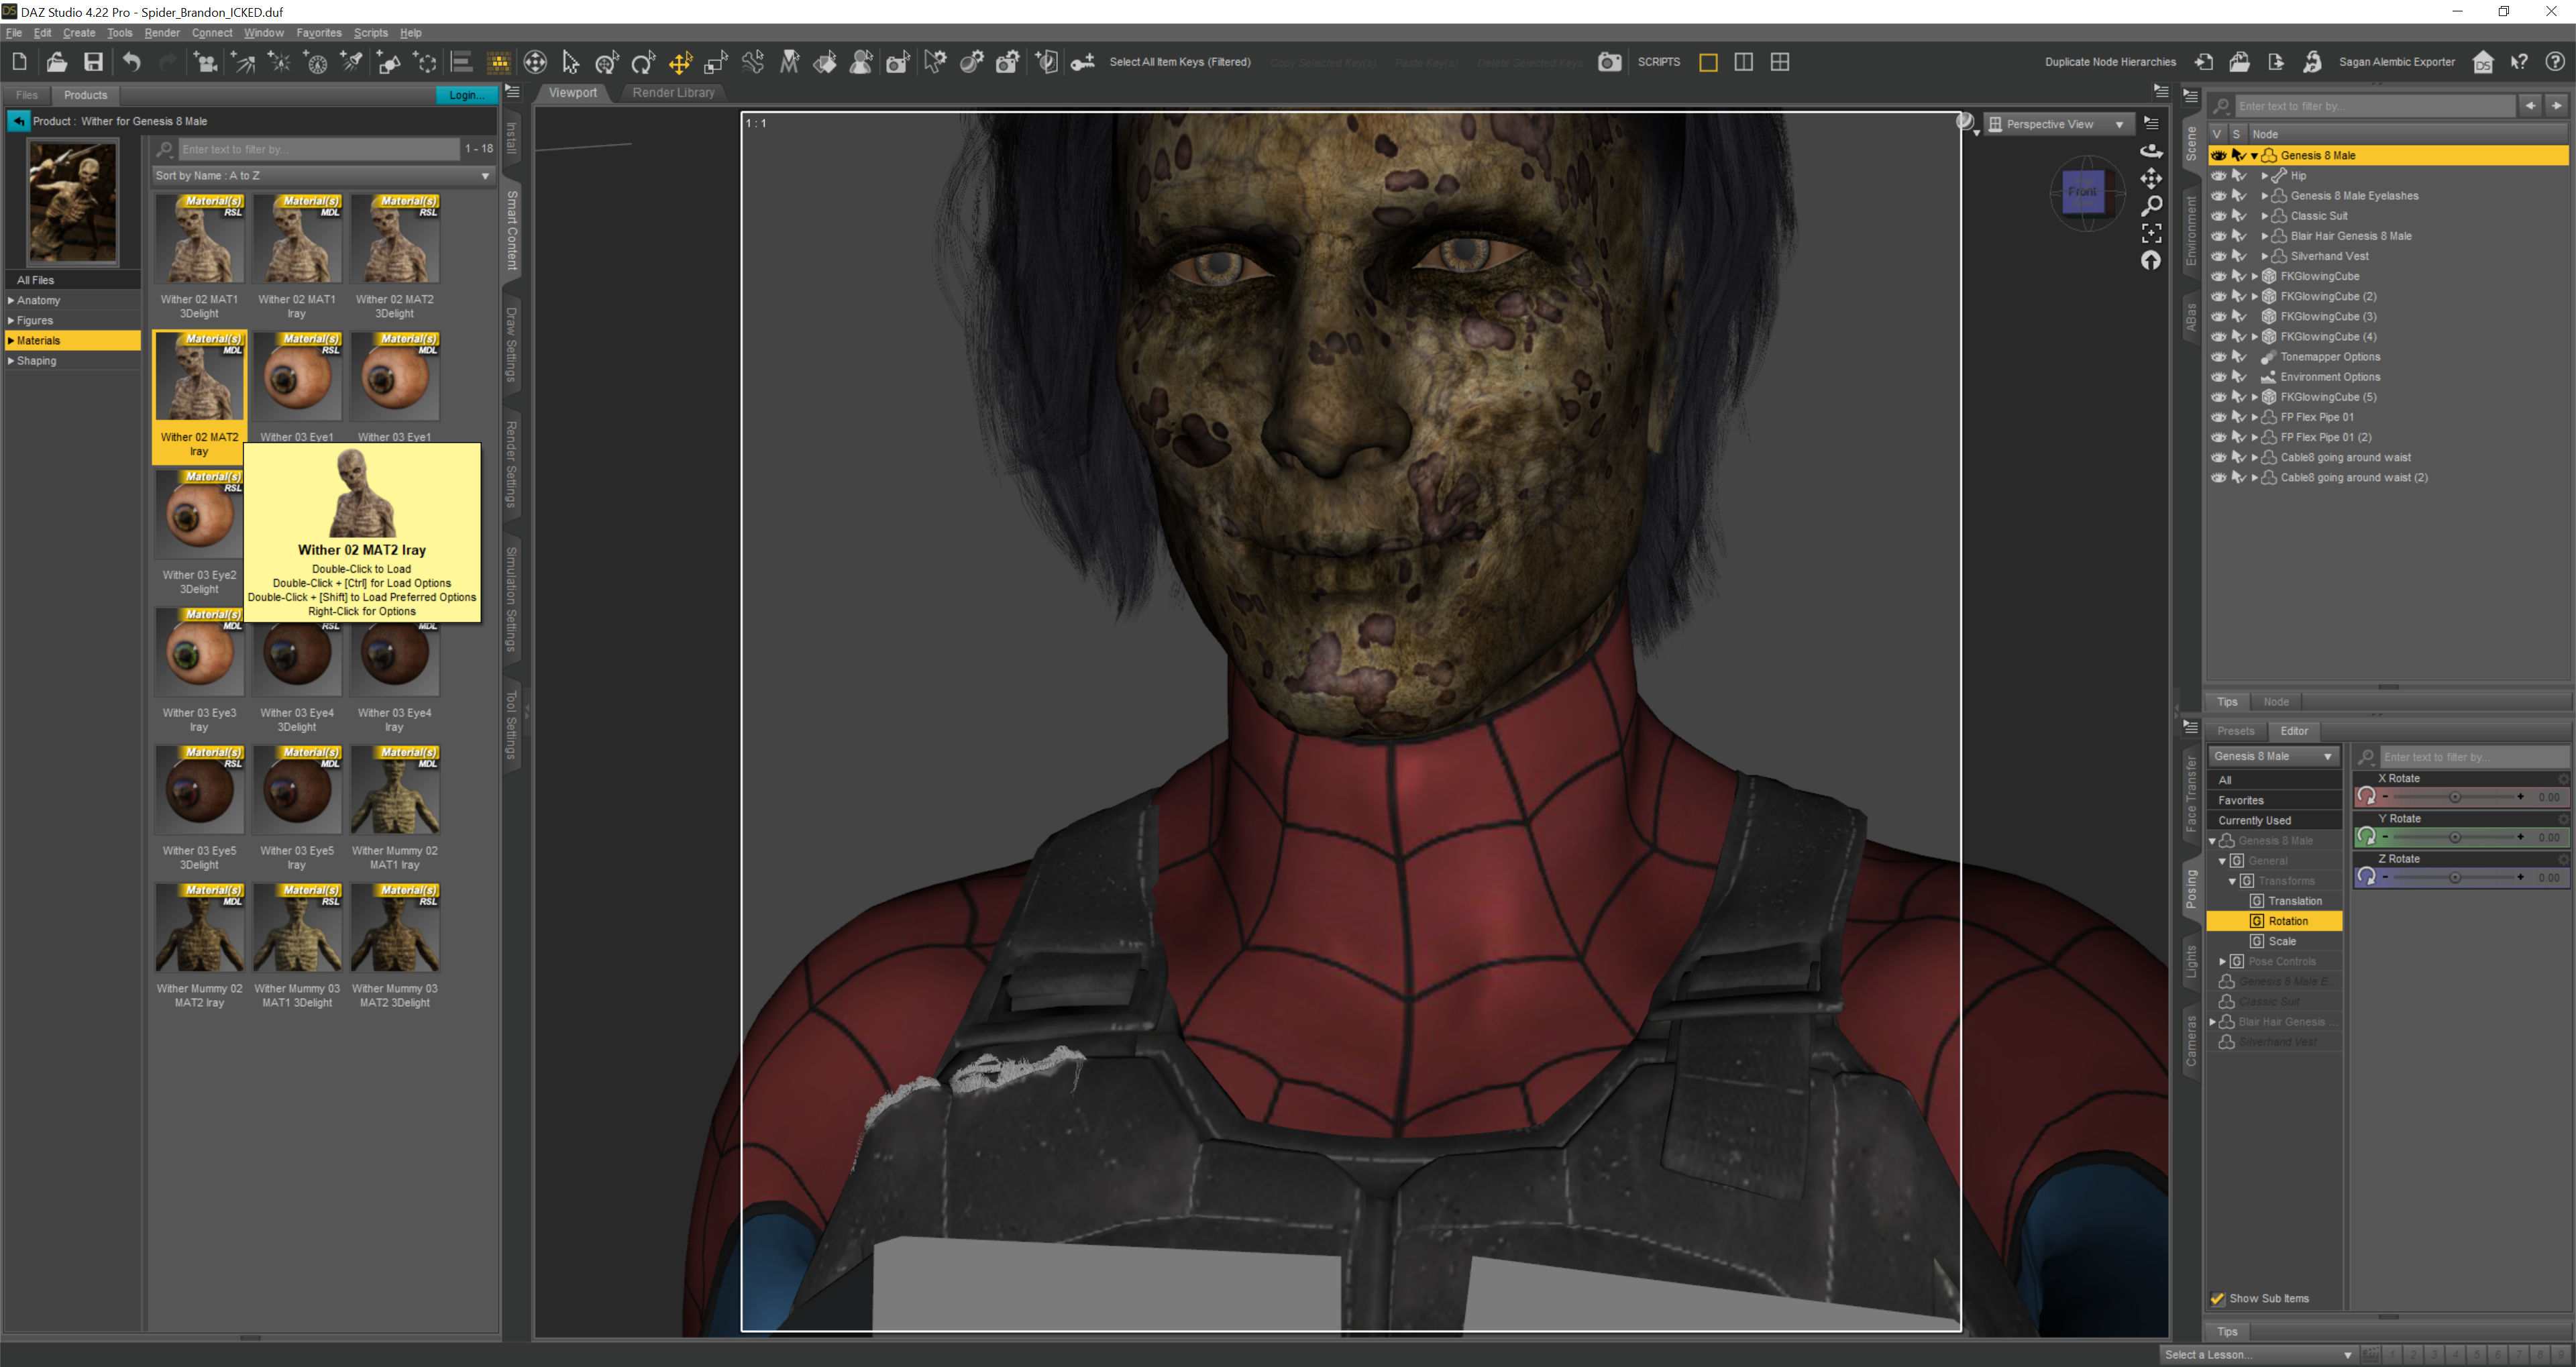The image size is (2576, 1367).
Task: Expand Pose Controls in parameter tree
Action: tap(2222, 961)
